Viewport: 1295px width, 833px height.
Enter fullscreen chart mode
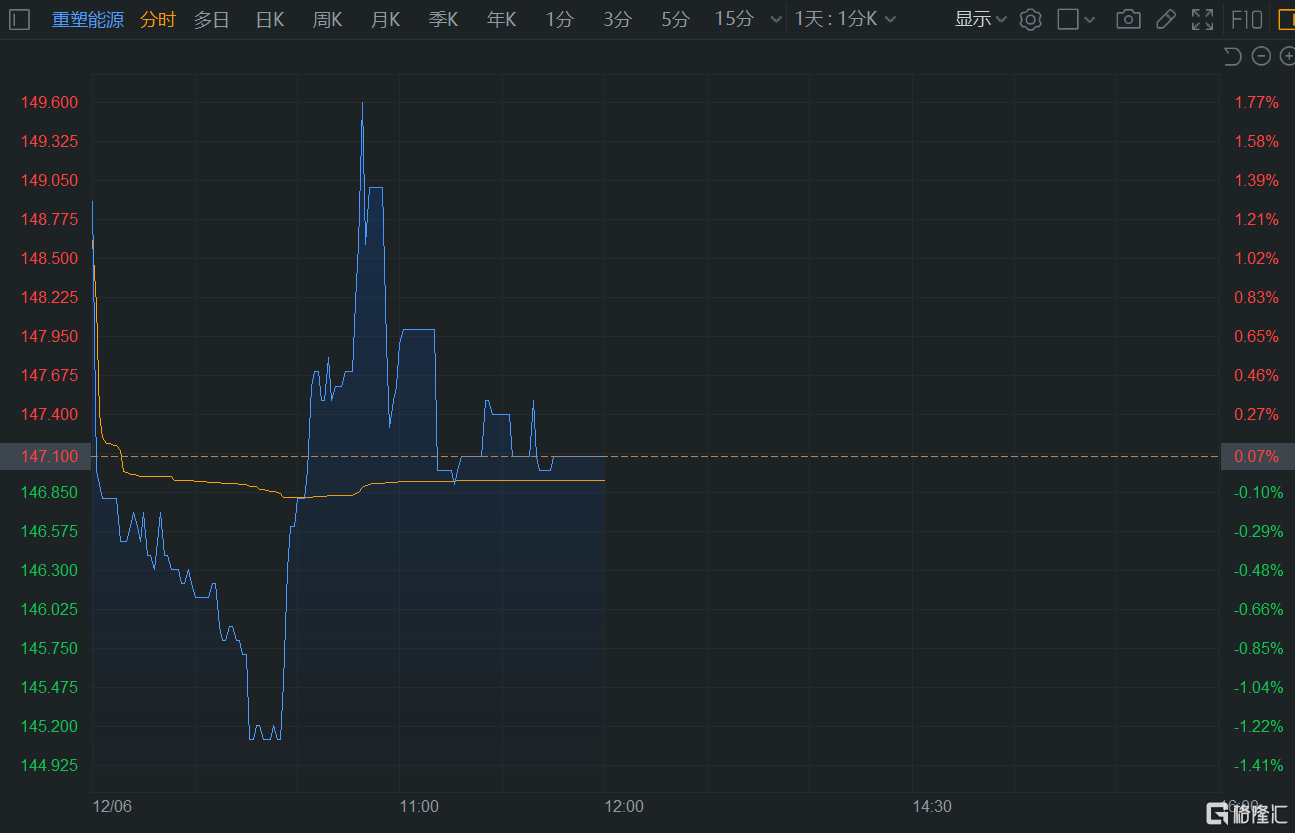(1202, 19)
